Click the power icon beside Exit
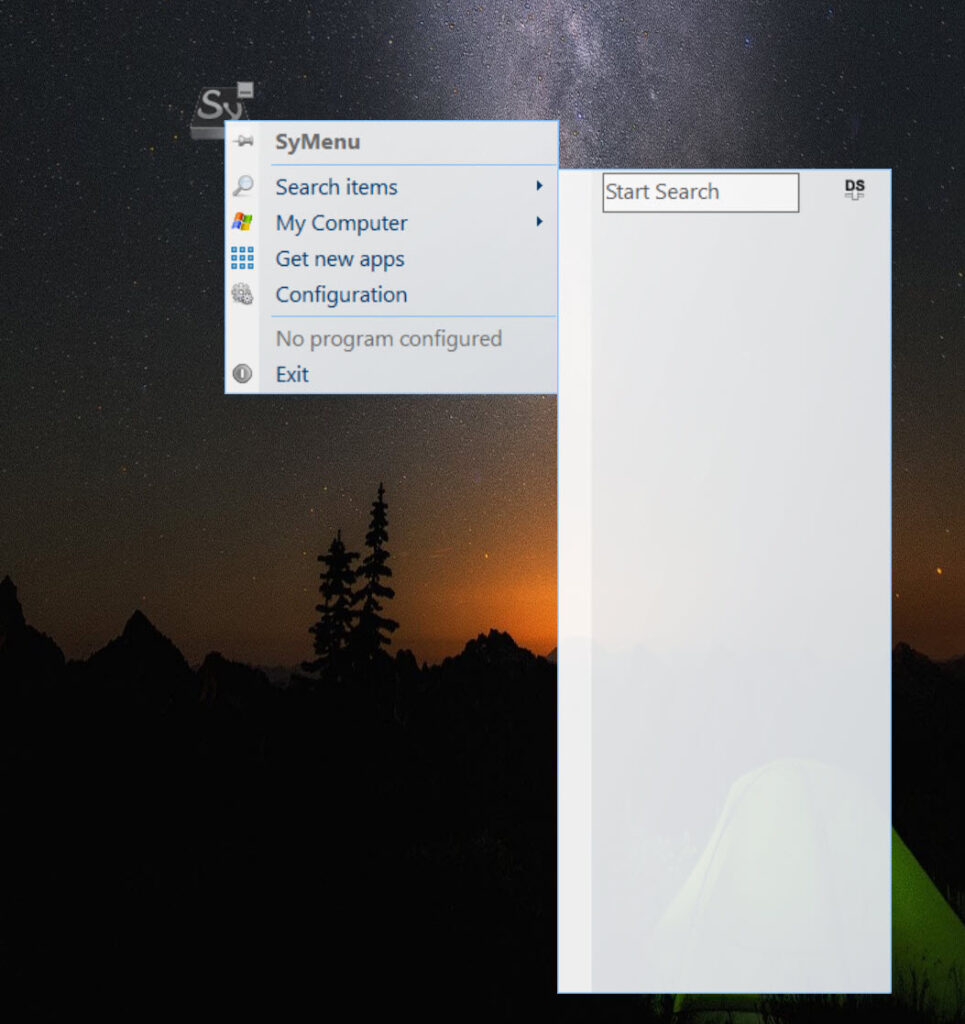The height and width of the screenshot is (1024, 965). click(x=242, y=374)
